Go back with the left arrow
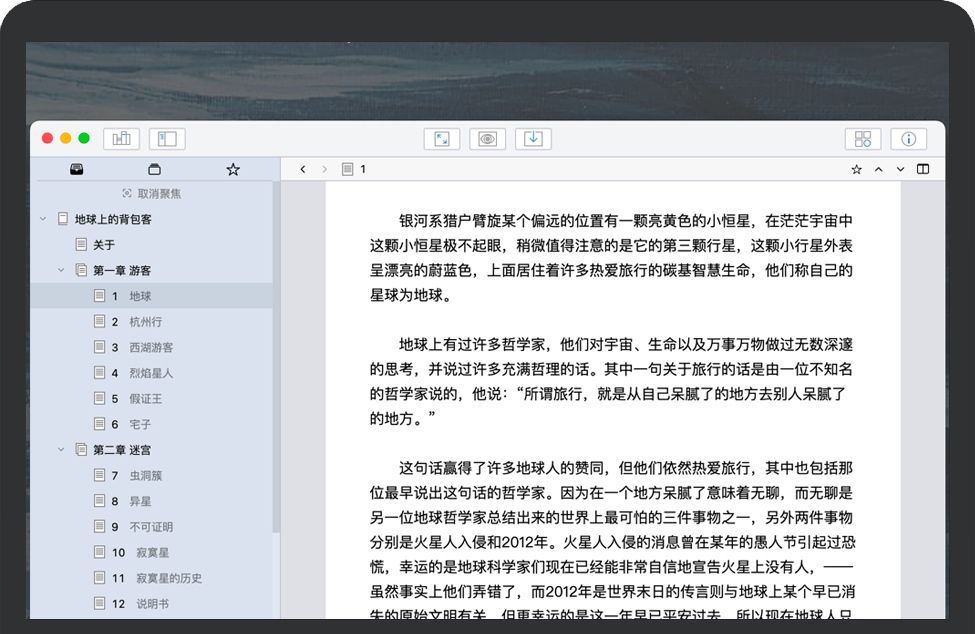 (x=303, y=169)
